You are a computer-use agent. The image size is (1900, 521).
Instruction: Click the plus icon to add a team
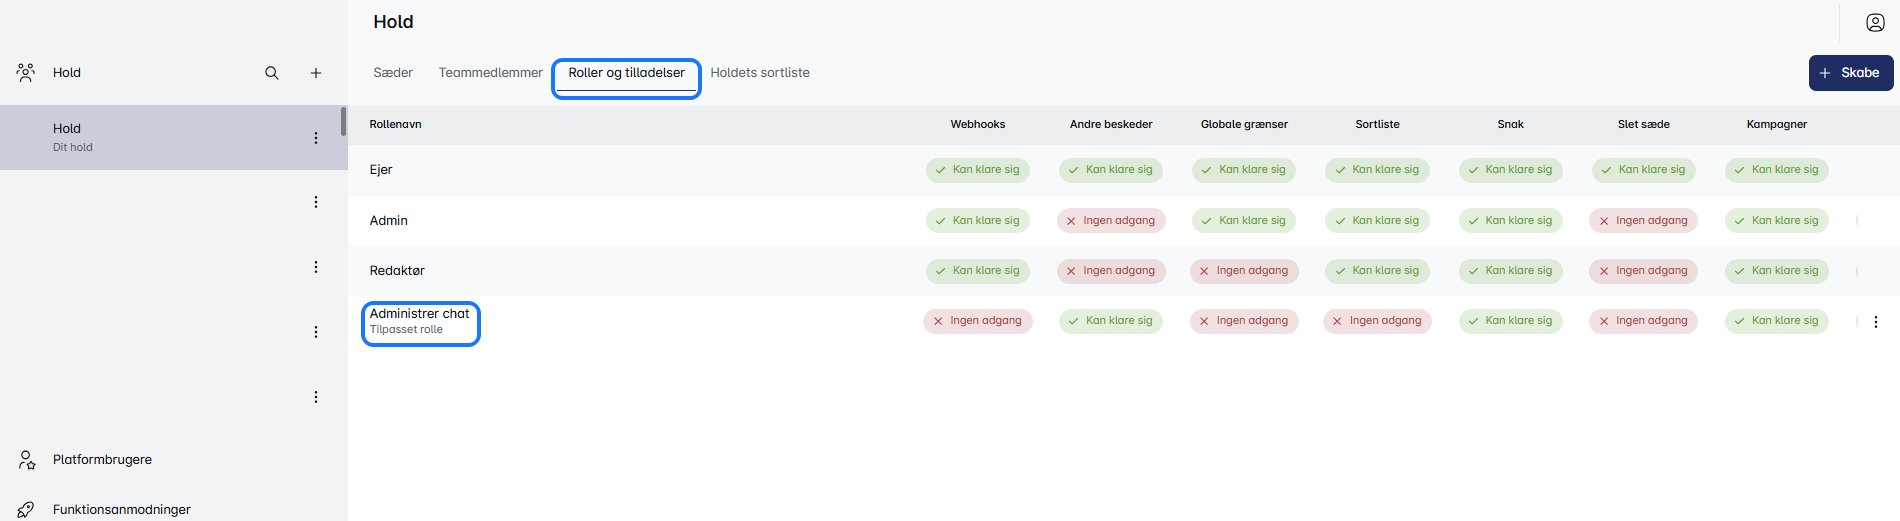coord(316,73)
